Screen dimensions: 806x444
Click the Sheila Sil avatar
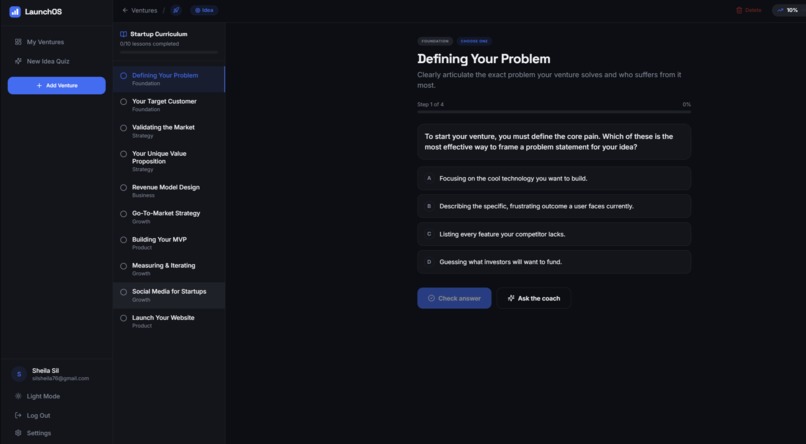pos(19,374)
